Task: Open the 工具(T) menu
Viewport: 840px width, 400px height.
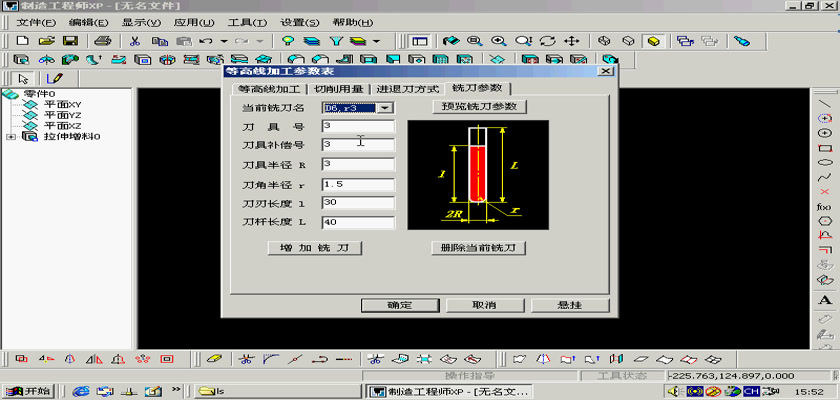Action: pyautogui.click(x=247, y=22)
